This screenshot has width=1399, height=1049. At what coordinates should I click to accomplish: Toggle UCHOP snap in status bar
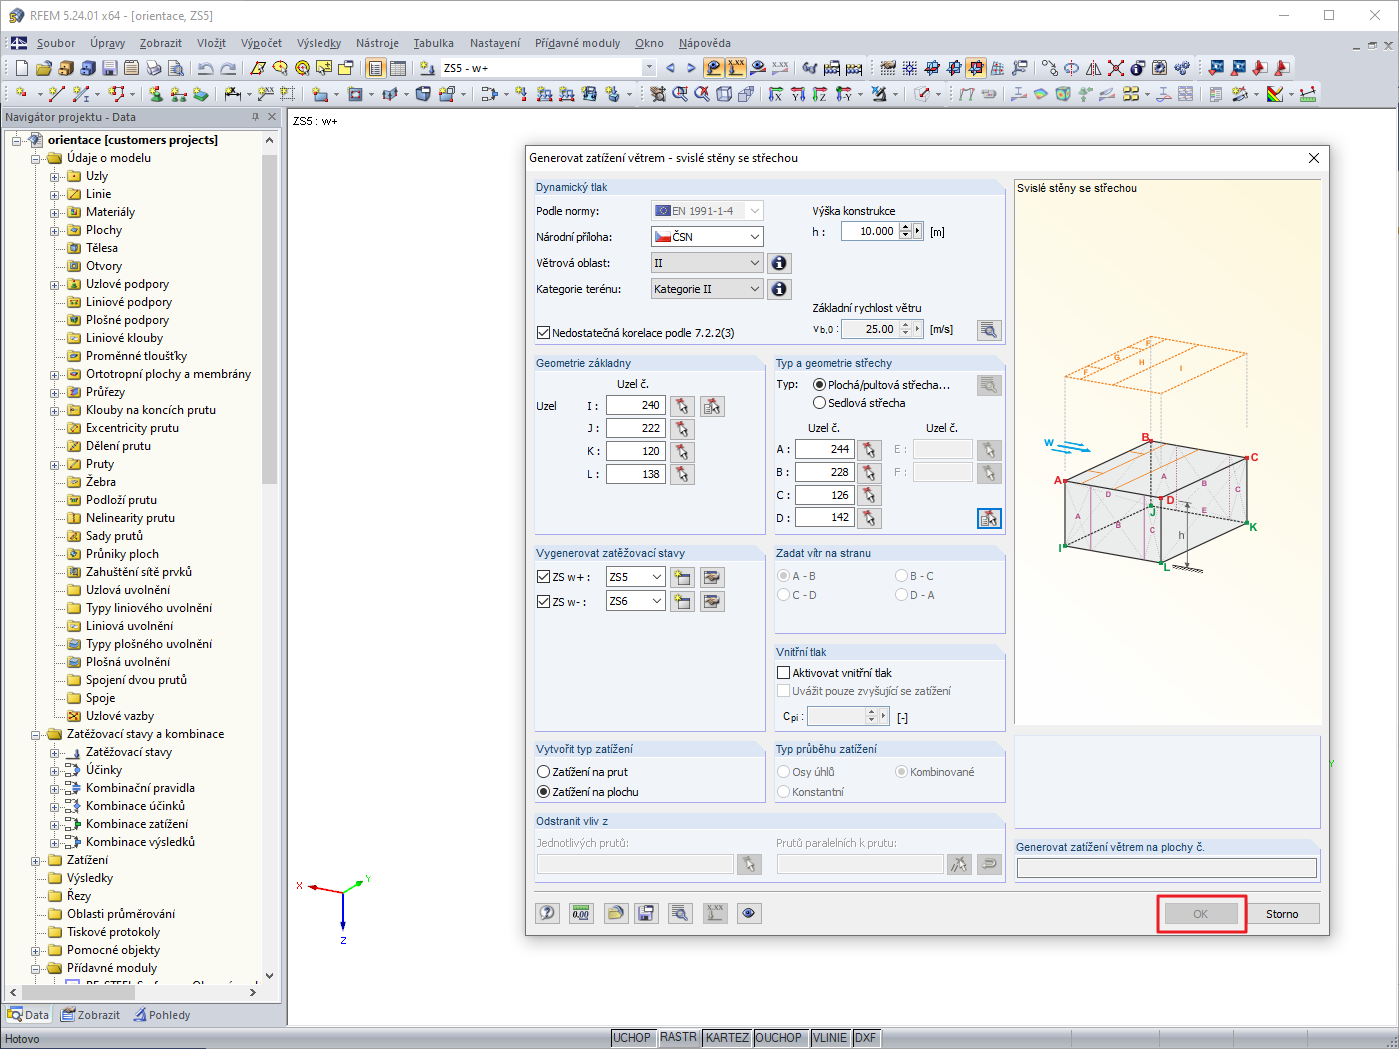(x=632, y=1038)
